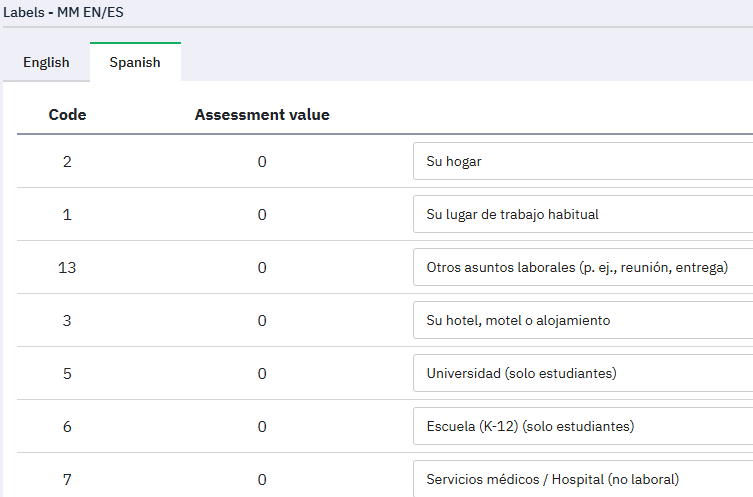Click the 'Labels - MM EN/ES' panel title
This screenshot has width=753, height=497.
(65, 13)
